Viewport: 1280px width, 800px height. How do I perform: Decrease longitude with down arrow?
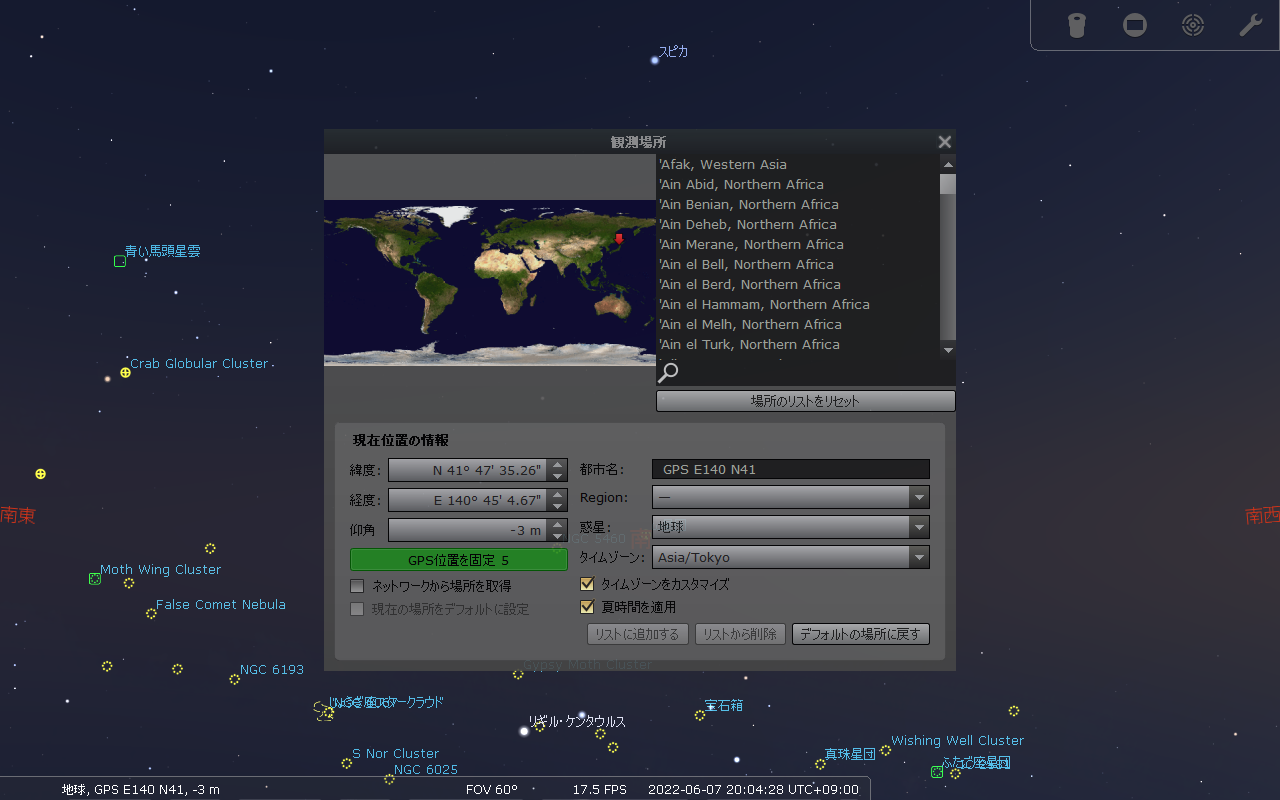(x=558, y=506)
